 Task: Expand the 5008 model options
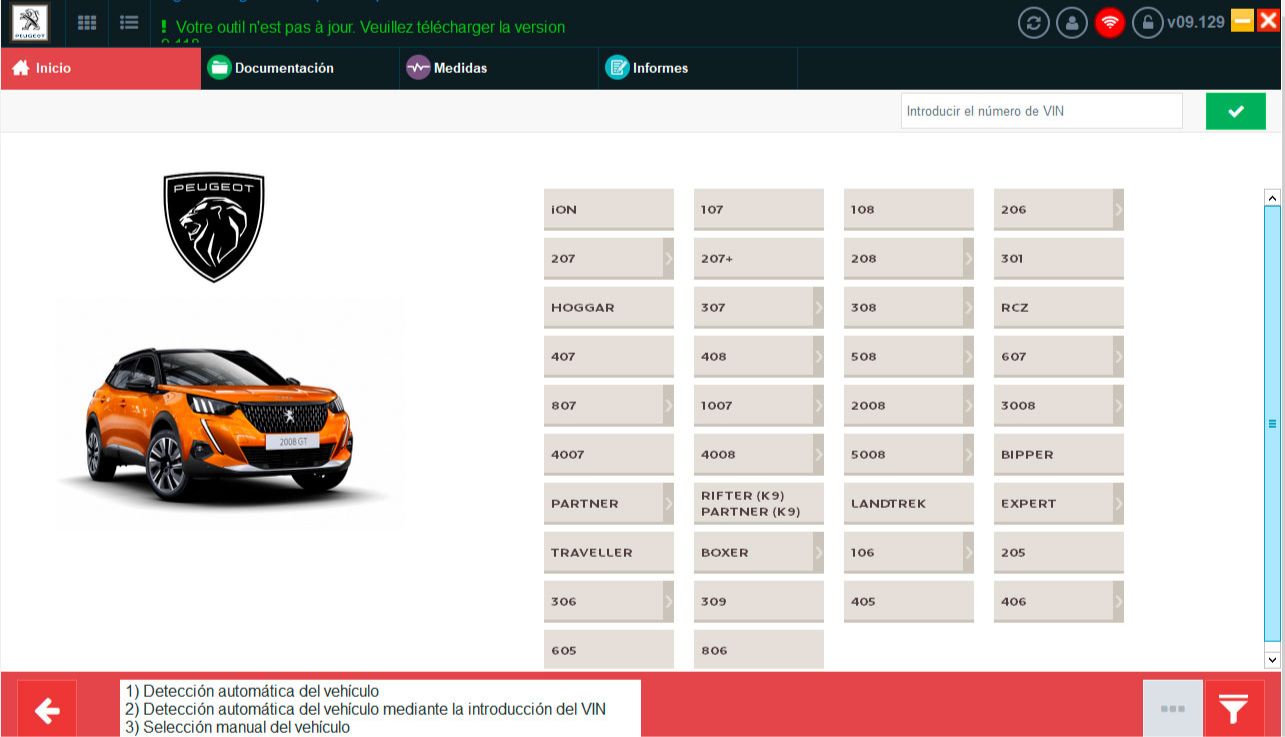(969, 454)
